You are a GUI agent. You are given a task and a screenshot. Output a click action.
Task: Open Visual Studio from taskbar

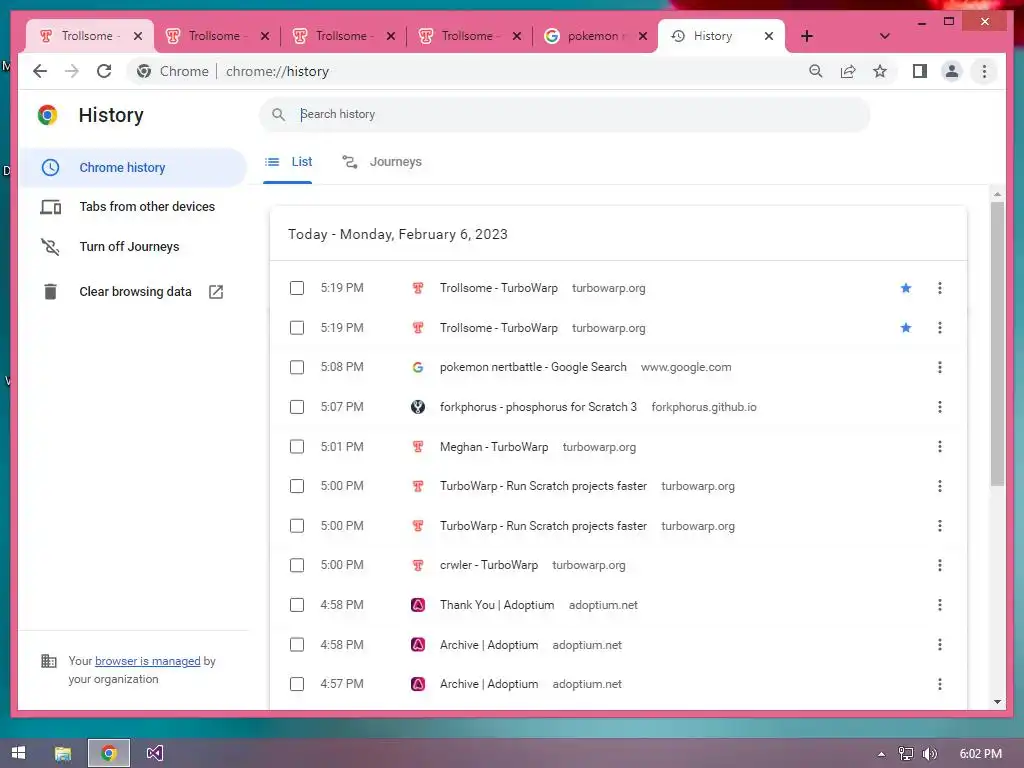point(155,754)
